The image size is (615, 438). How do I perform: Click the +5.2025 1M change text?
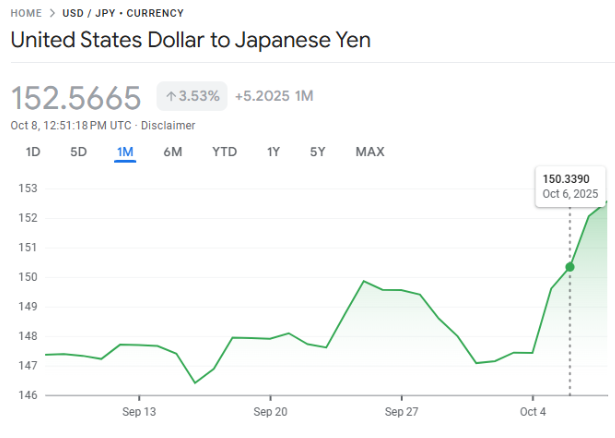point(274,96)
